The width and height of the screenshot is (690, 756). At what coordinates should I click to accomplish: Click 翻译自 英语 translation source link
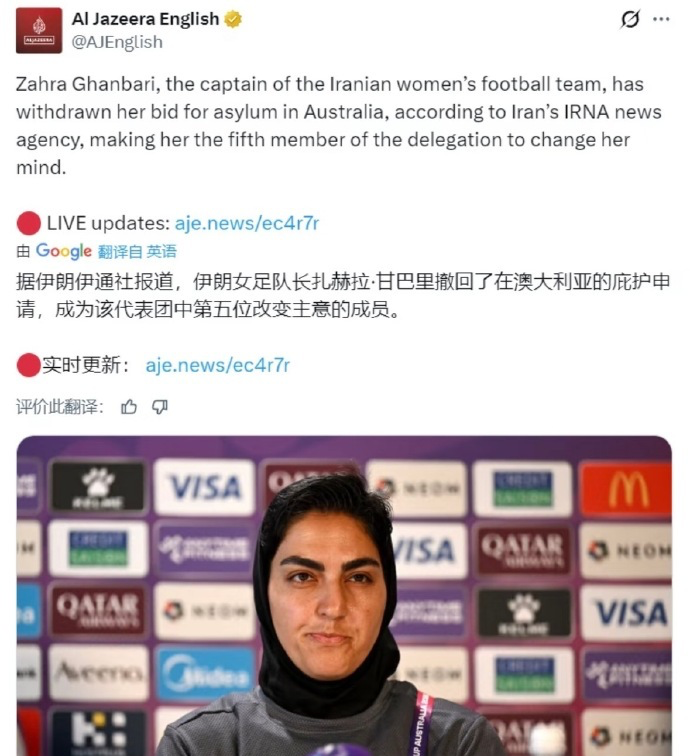(137, 251)
